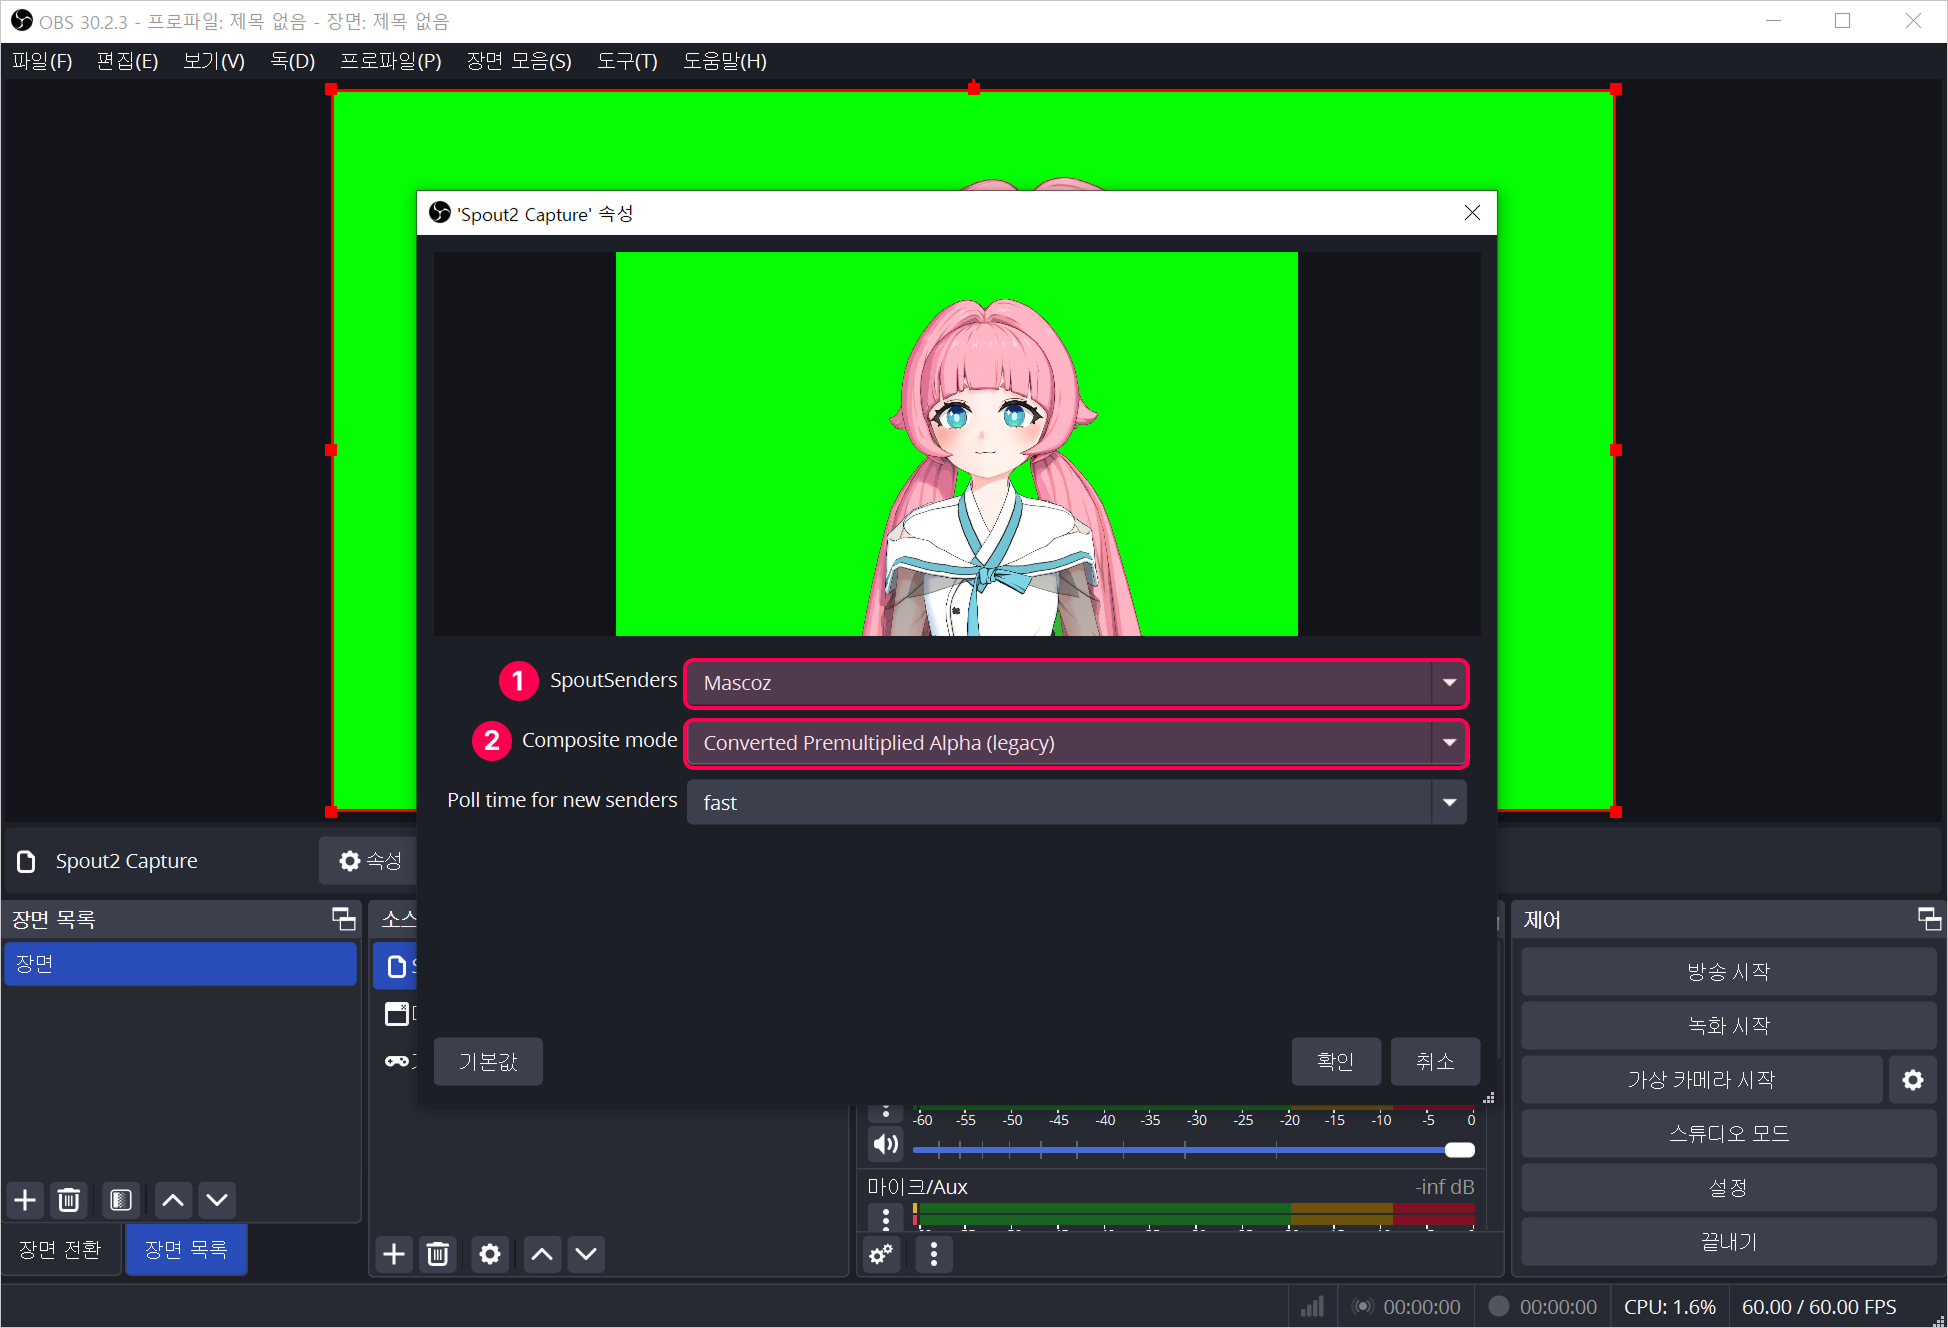Move scene down with arrow icon
The height and width of the screenshot is (1328, 1948).
pos(217,1200)
